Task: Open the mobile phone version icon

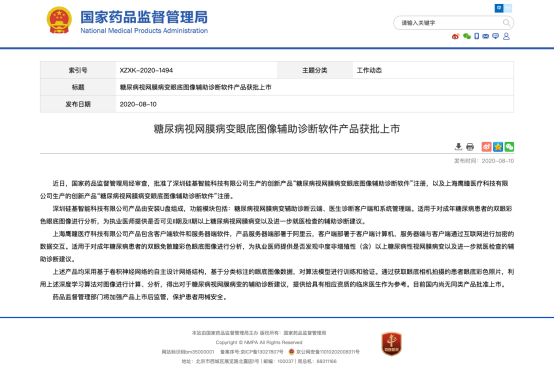Action: (477, 36)
